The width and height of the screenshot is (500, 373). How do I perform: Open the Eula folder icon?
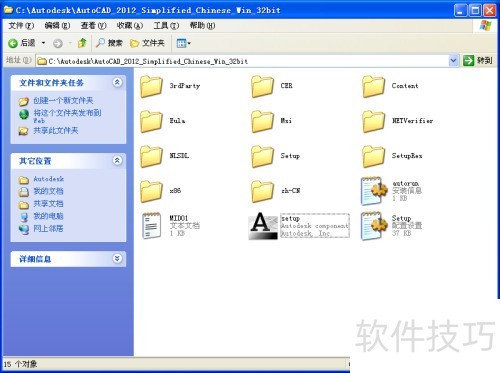pyautogui.click(x=151, y=121)
